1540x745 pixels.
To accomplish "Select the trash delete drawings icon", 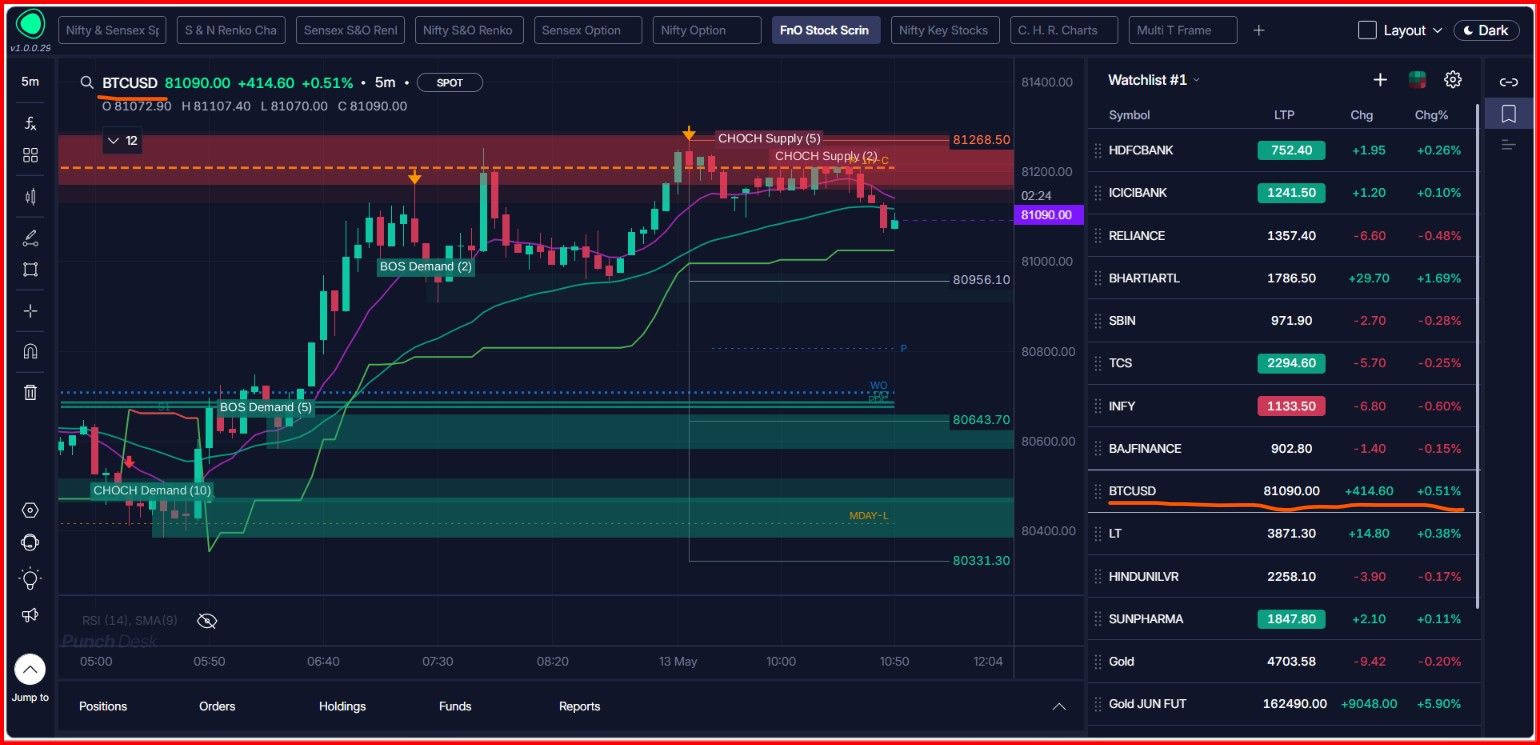I will pos(30,392).
